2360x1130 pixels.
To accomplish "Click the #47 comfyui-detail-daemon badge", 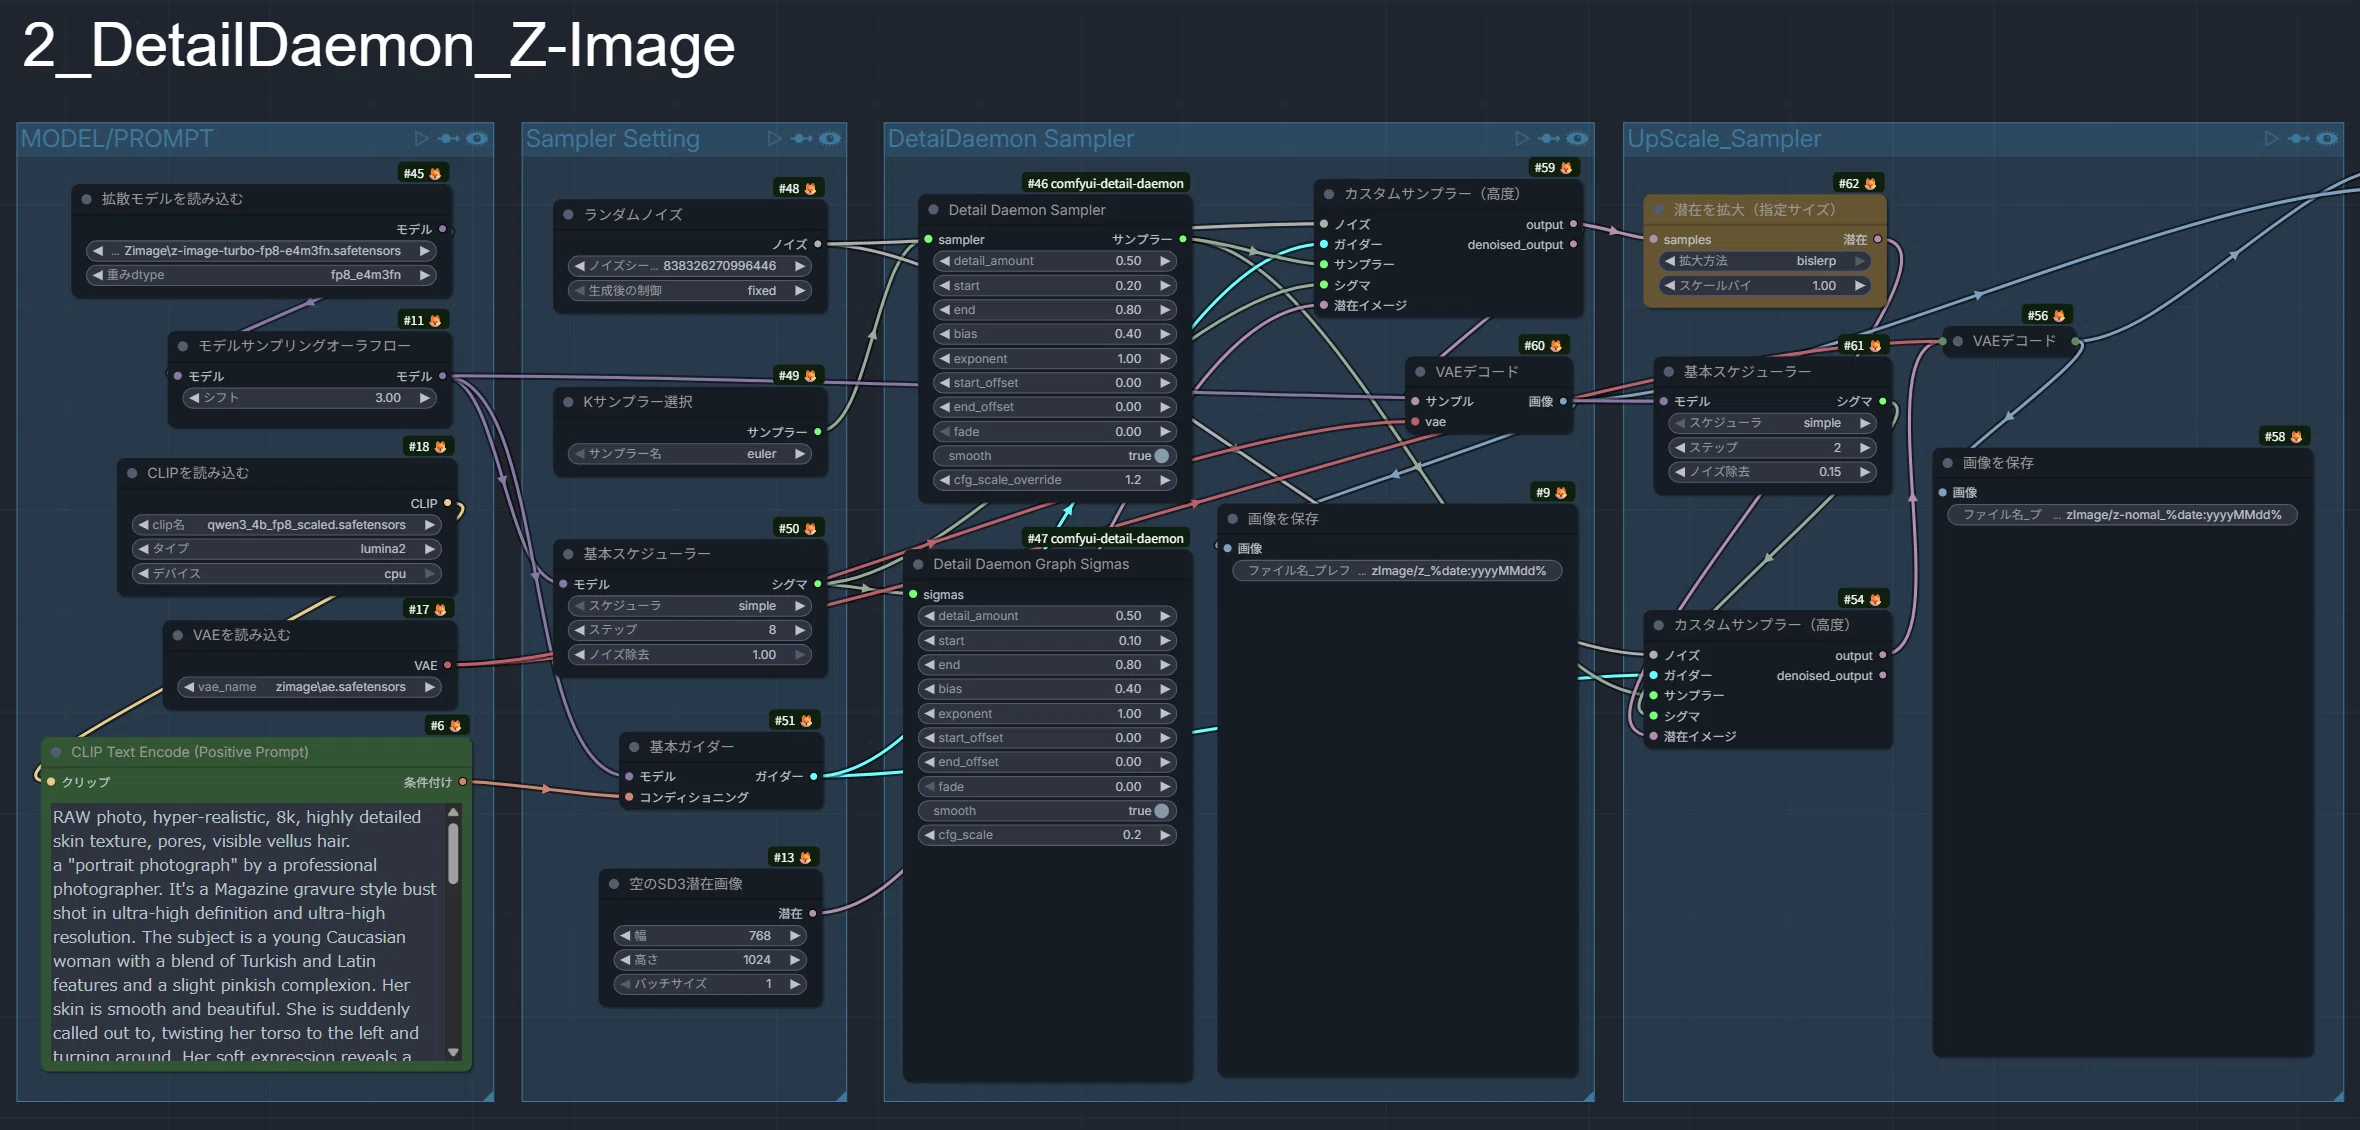I will 1105,539.
